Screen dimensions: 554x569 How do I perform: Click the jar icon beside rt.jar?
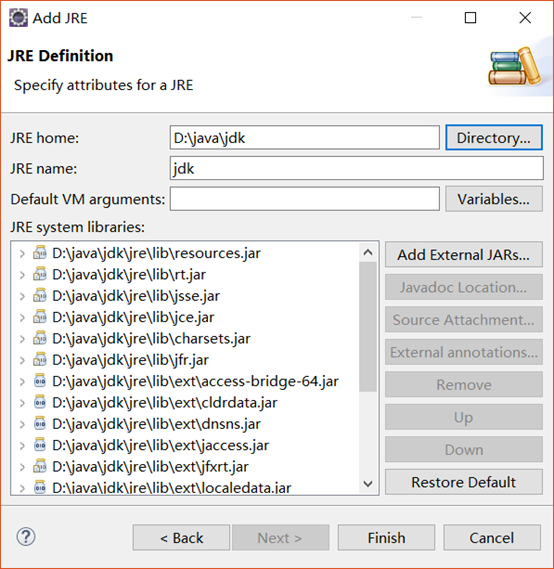point(40,274)
